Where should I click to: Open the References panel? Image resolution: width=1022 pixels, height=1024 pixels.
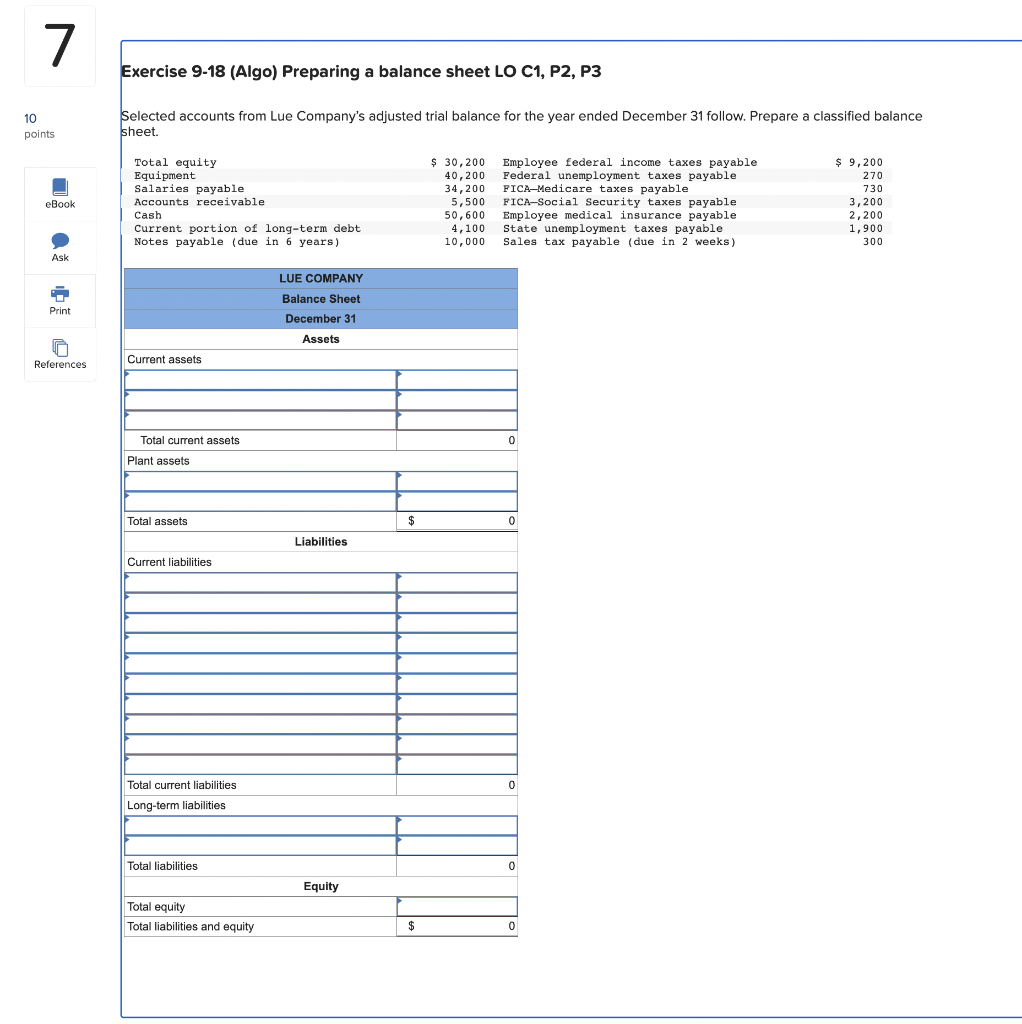click(x=60, y=355)
